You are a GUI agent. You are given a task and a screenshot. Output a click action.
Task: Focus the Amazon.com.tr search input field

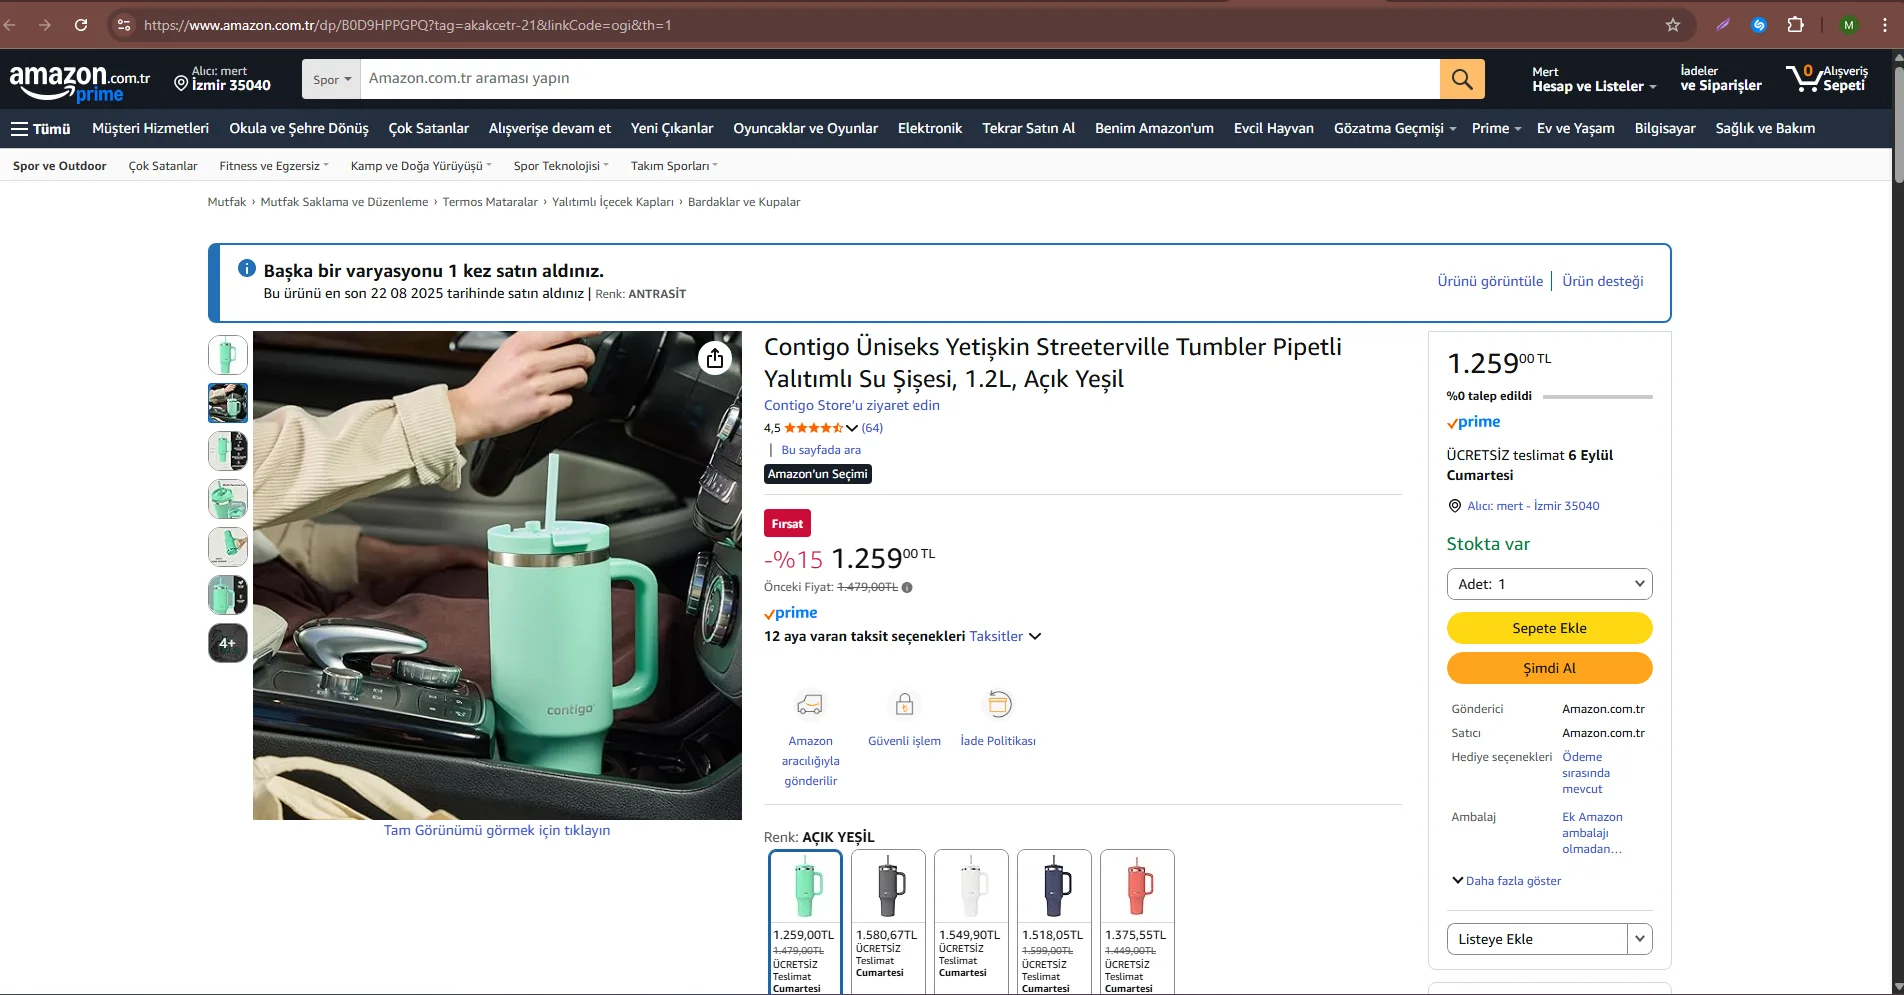(900, 79)
